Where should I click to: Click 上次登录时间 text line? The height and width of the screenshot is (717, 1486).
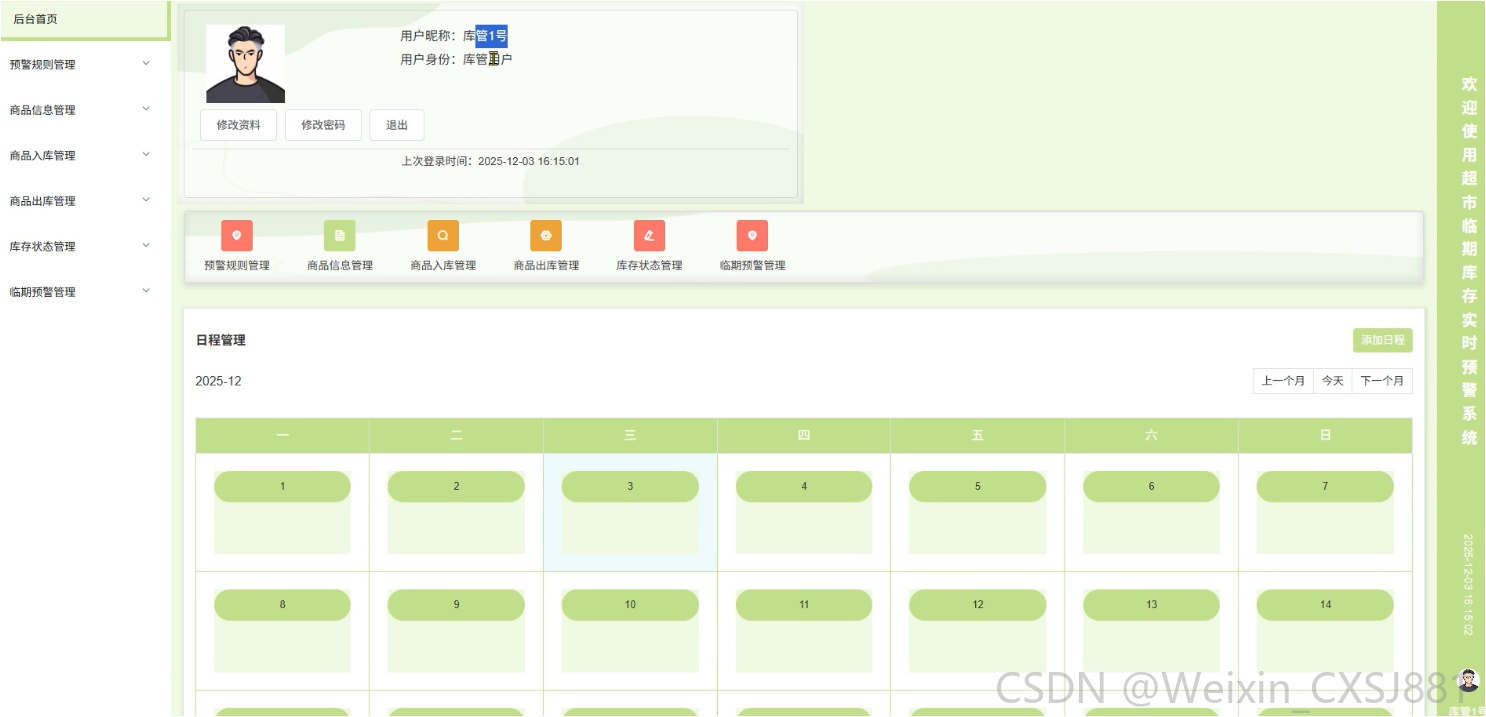(490, 161)
